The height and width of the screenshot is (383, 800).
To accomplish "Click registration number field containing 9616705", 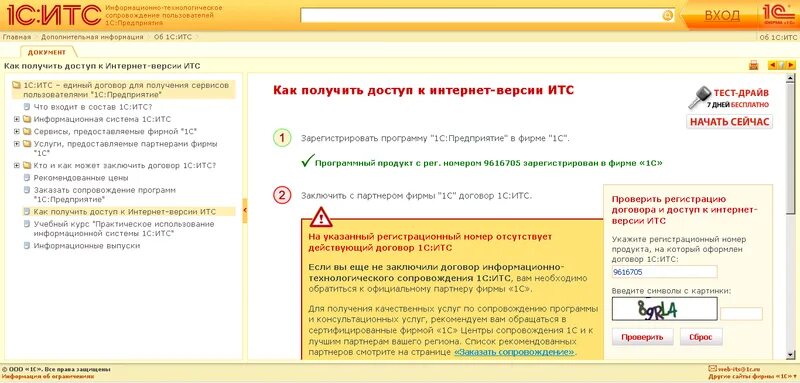I will pyautogui.click(x=664, y=272).
